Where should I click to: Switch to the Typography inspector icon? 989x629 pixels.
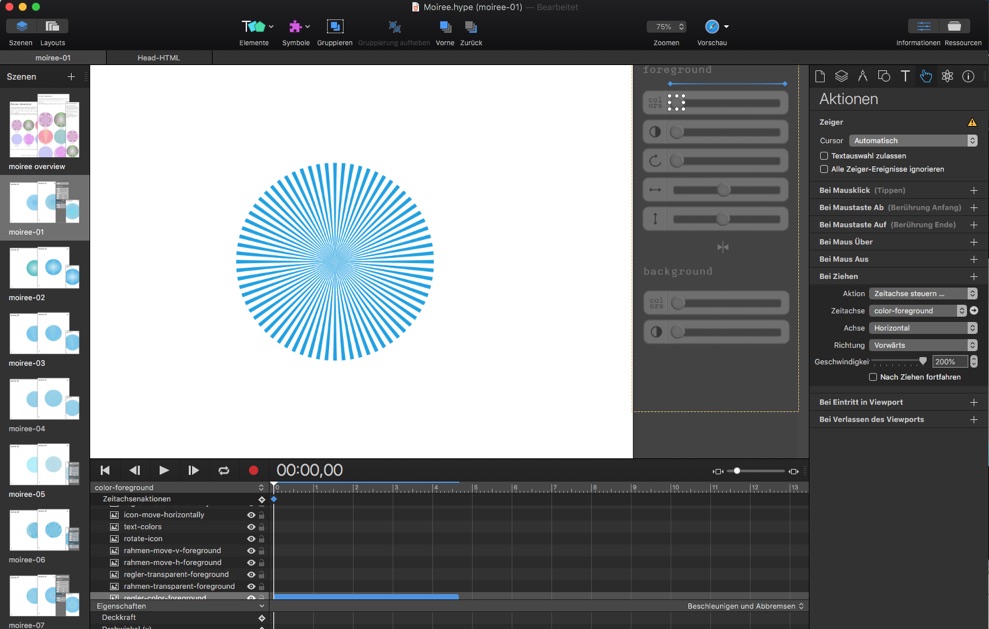(905, 76)
